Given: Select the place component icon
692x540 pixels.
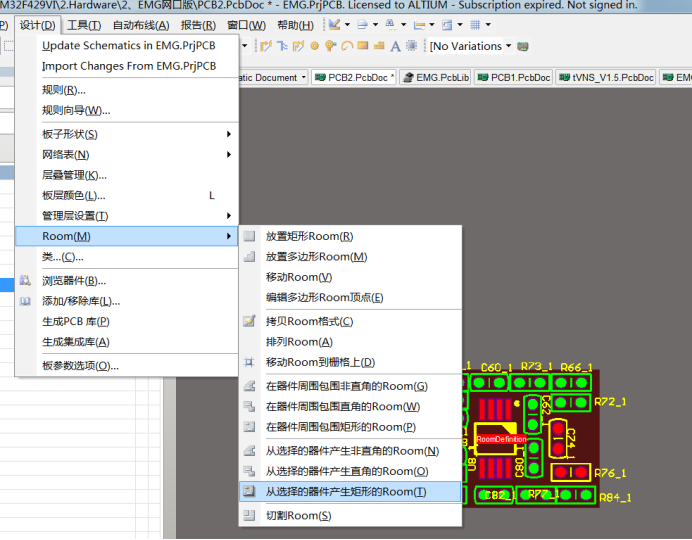Looking at the screenshot, I should 411,46.
